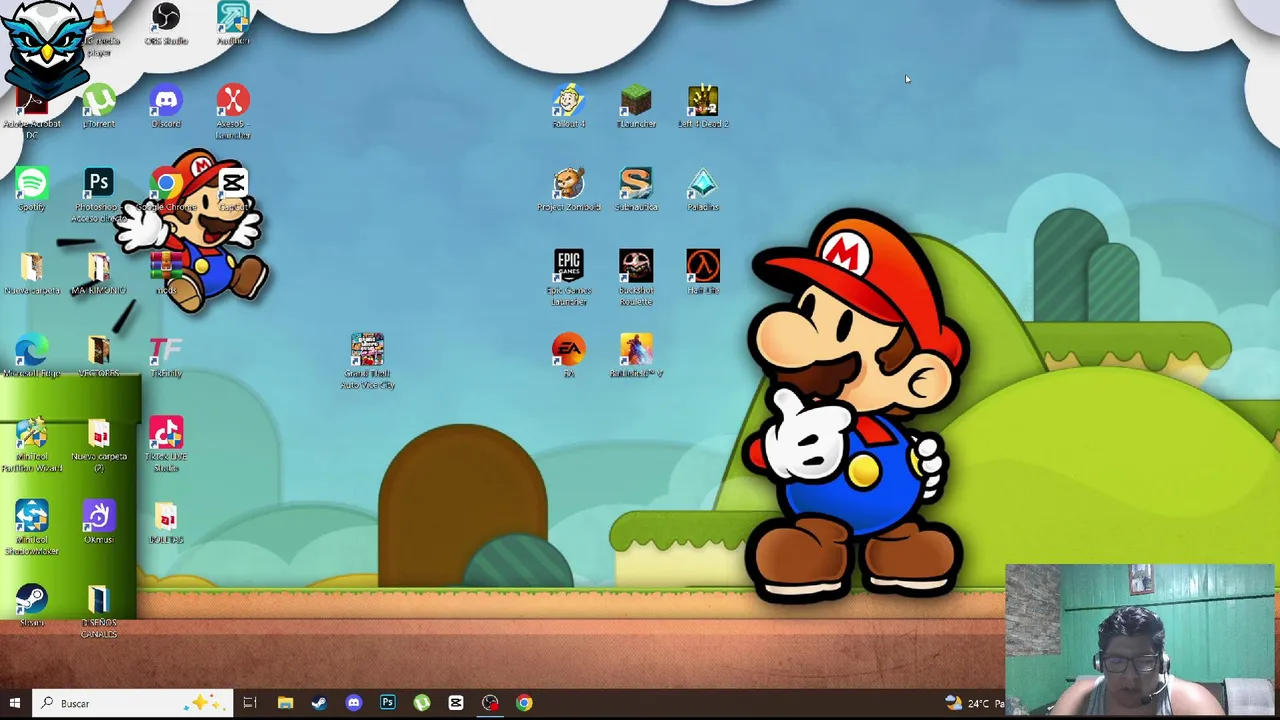Screen dimensions: 1280x720
Task: Select the Adobe Acrobat DC shortcut
Action: pyautogui.click(x=32, y=113)
